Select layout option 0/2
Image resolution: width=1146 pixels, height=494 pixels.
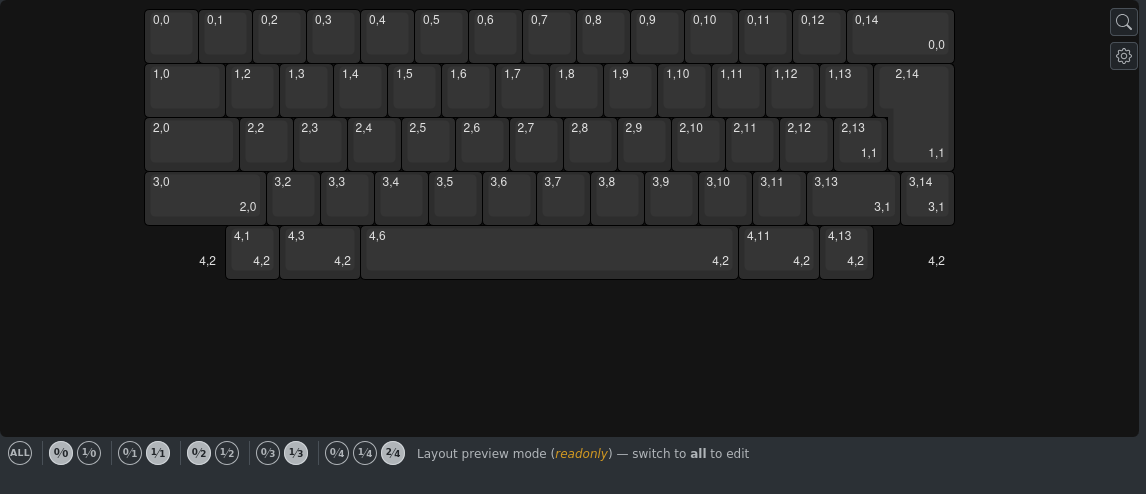tap(199, 453)
